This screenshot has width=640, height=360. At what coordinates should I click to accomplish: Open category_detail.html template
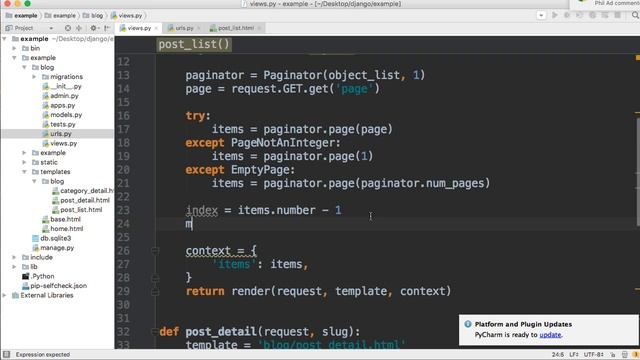(83, 191)
